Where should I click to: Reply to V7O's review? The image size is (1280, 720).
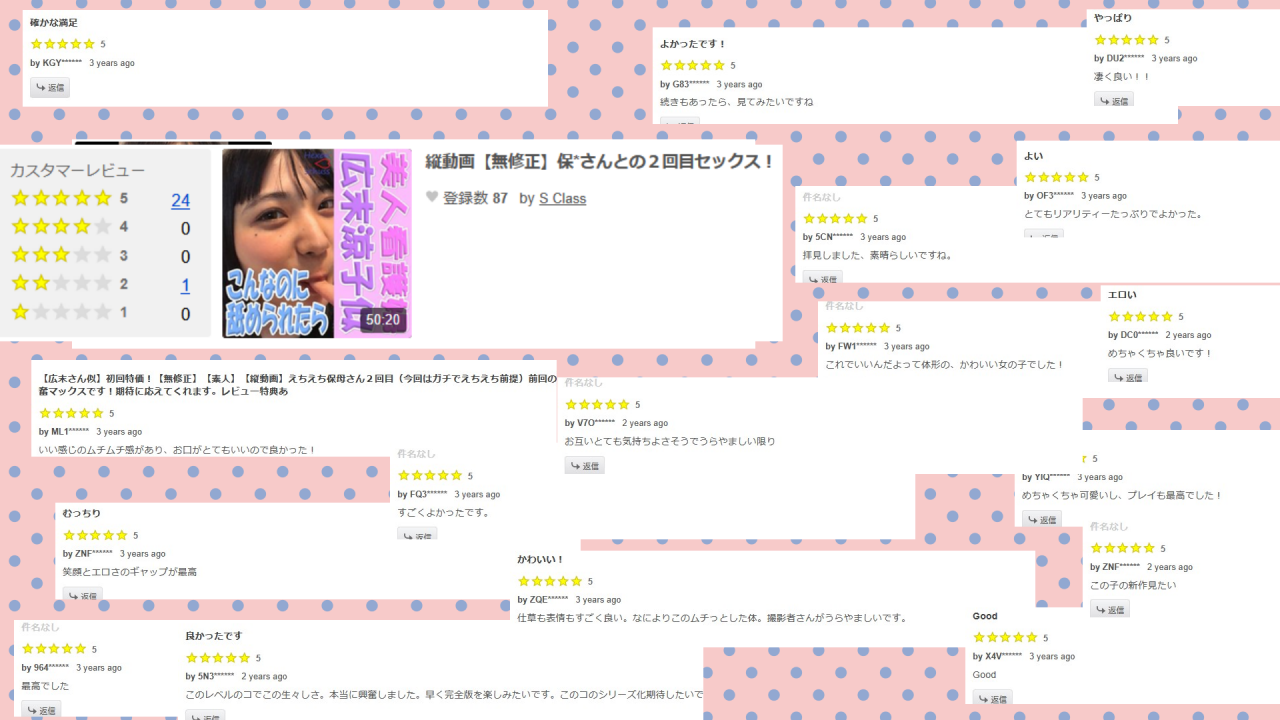tap(585, 465)
